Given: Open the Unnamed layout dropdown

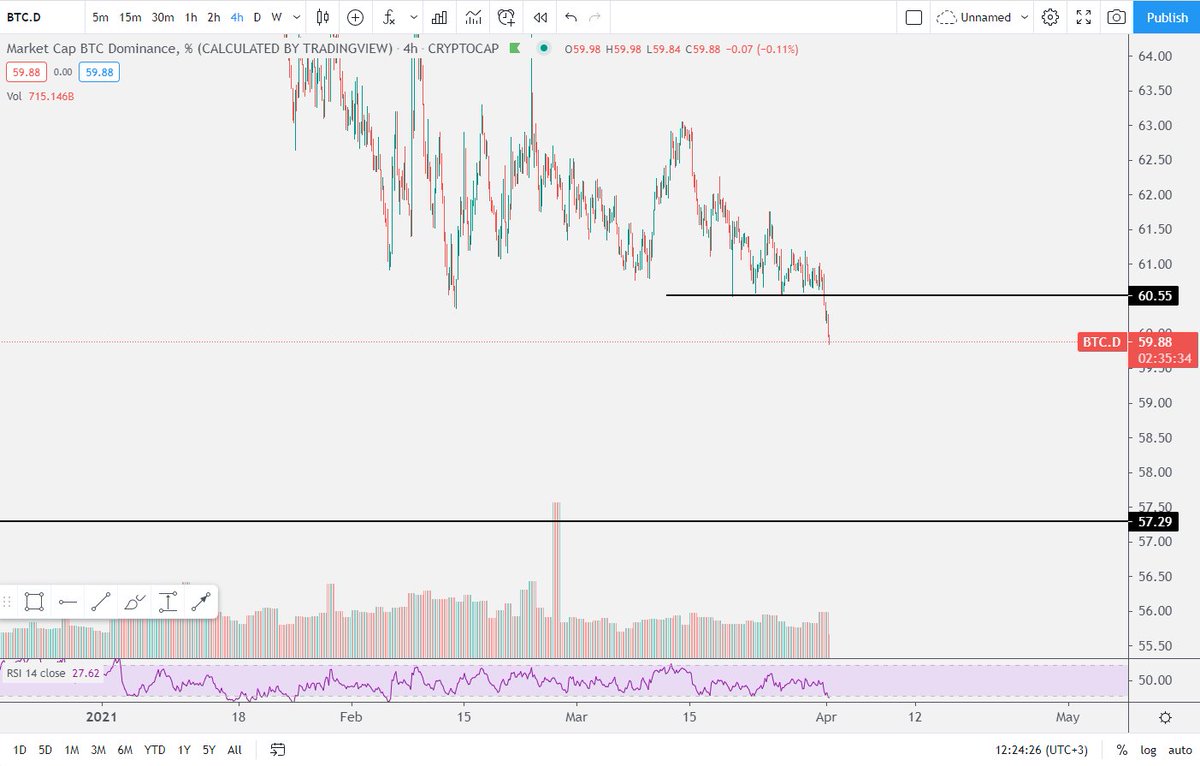Looking at the screenshot, I should pyautogui.click(x=981, y=17).
